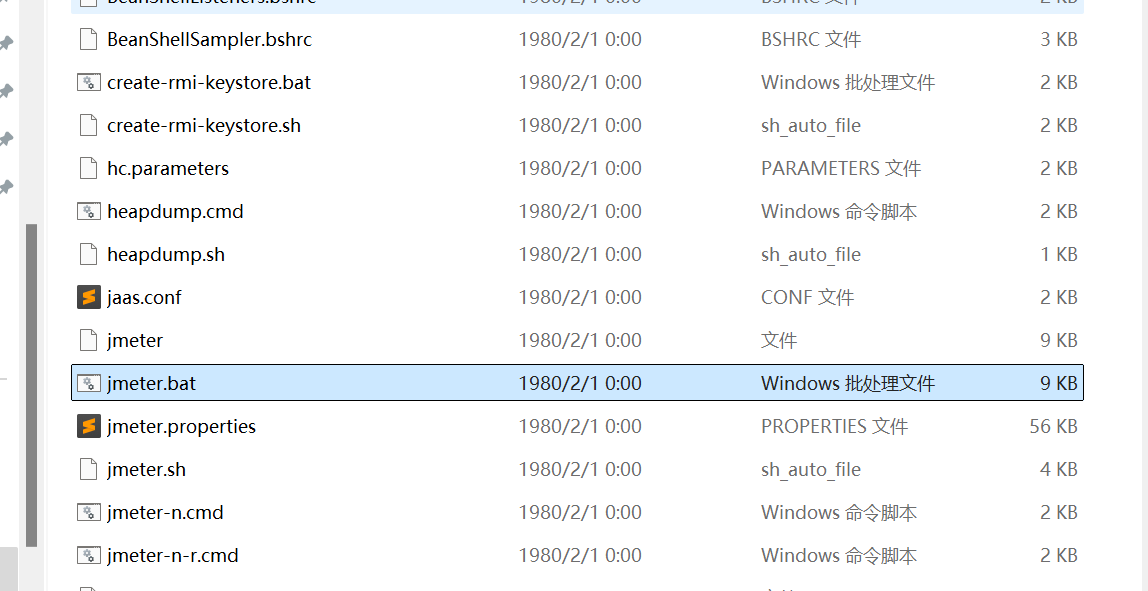Click the create-rmi-keystore.bat batch file icon
Screen dimensions: 1148x591
pyautogui.click(x=88, y=82)
